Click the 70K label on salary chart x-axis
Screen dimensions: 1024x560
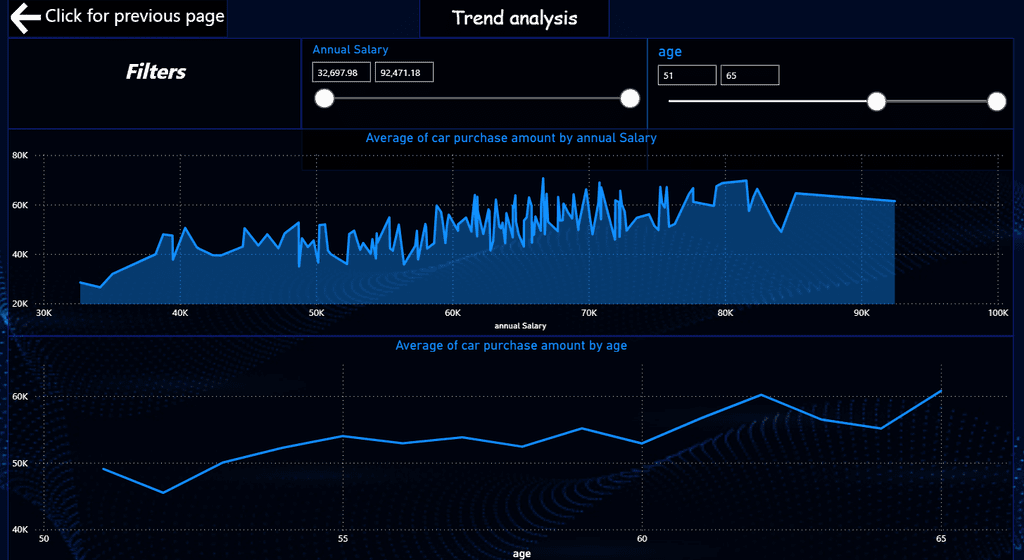pyautogui.click(x=589, y=313)
